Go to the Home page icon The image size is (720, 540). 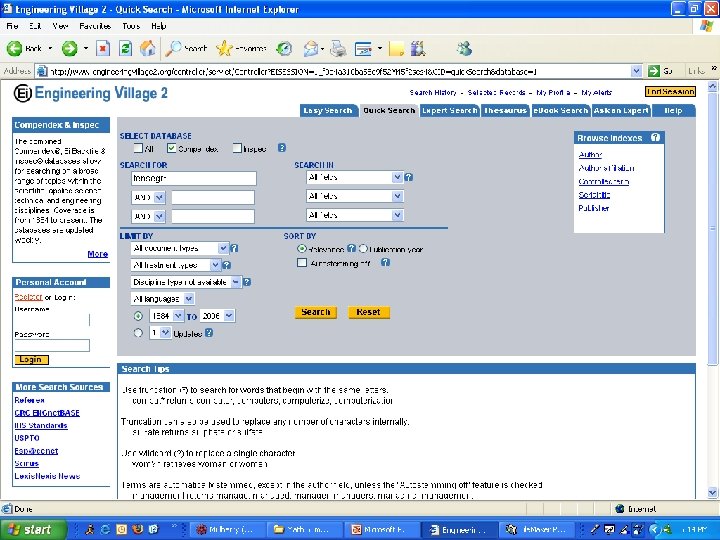(148, 48)
